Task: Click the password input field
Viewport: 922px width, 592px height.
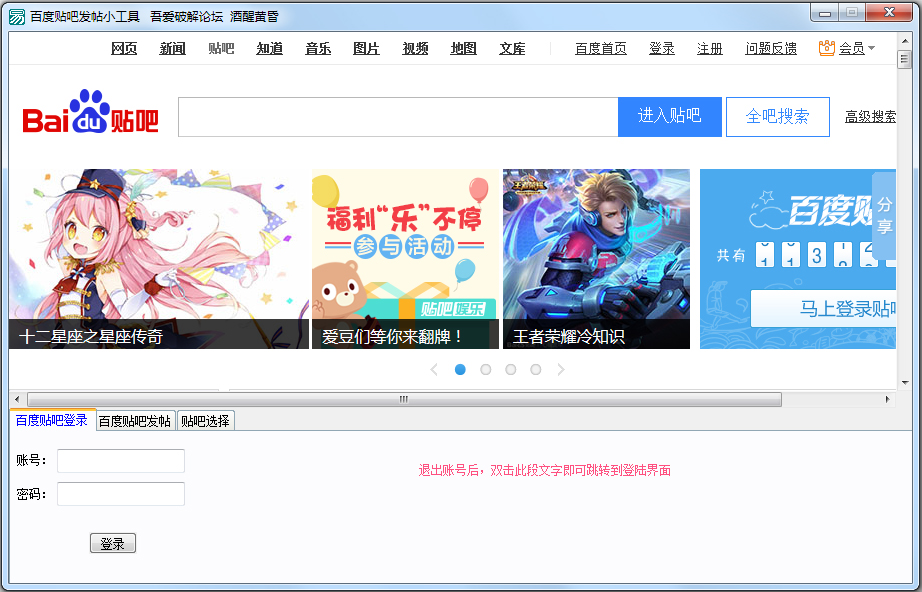Action: (121, 494)
